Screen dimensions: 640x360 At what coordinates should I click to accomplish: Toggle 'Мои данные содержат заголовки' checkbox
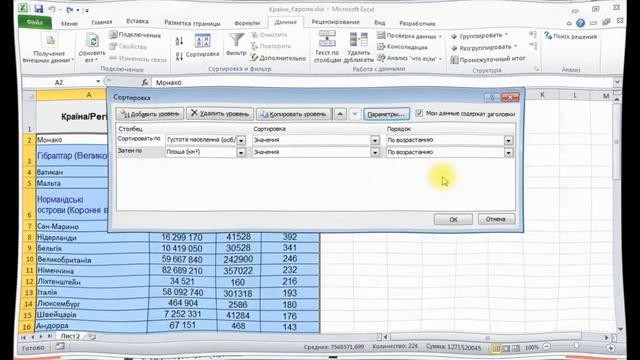click(x=419, y=113)
